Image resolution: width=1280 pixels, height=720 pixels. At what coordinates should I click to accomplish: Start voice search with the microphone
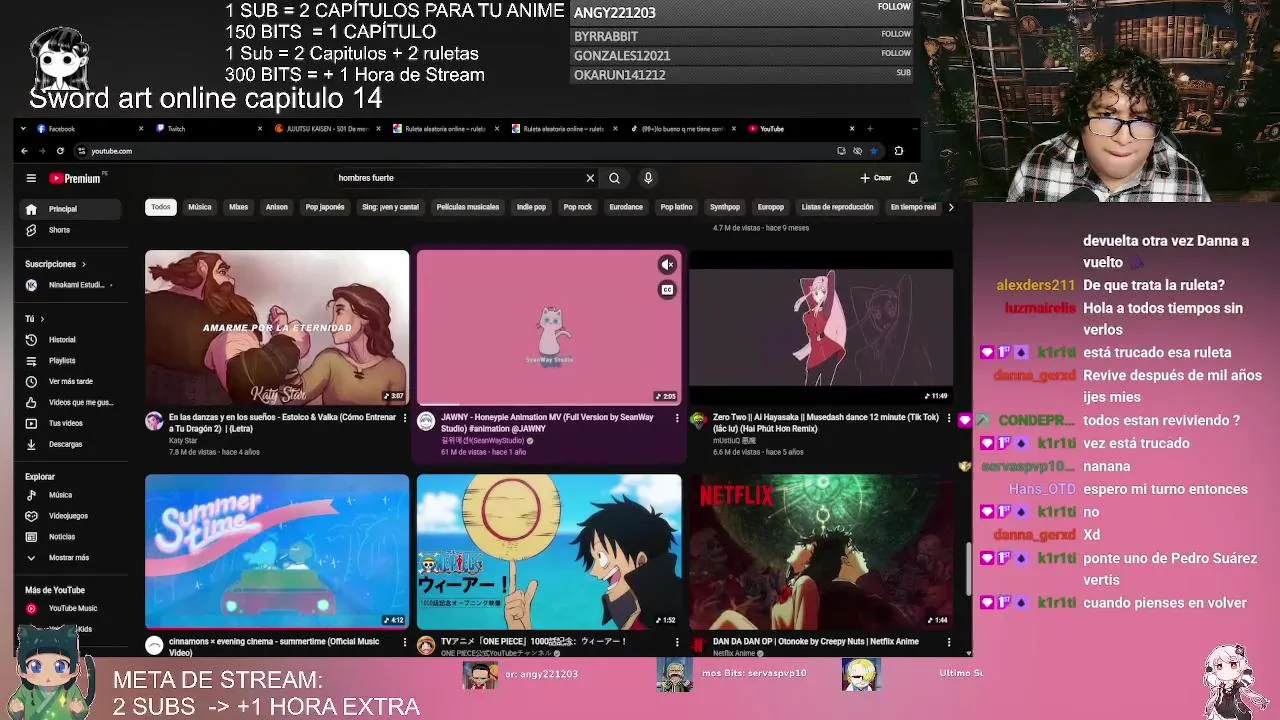tap(648, 178)
